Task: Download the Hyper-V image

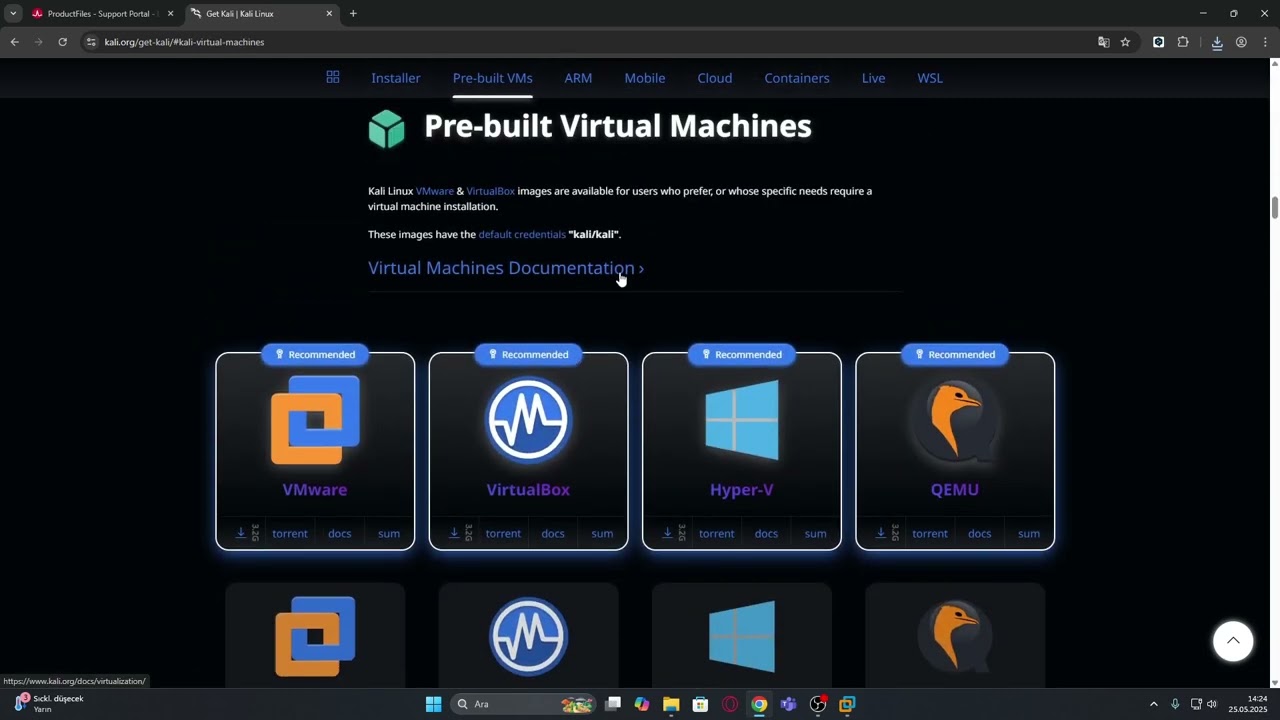Action: pos(667,533)
